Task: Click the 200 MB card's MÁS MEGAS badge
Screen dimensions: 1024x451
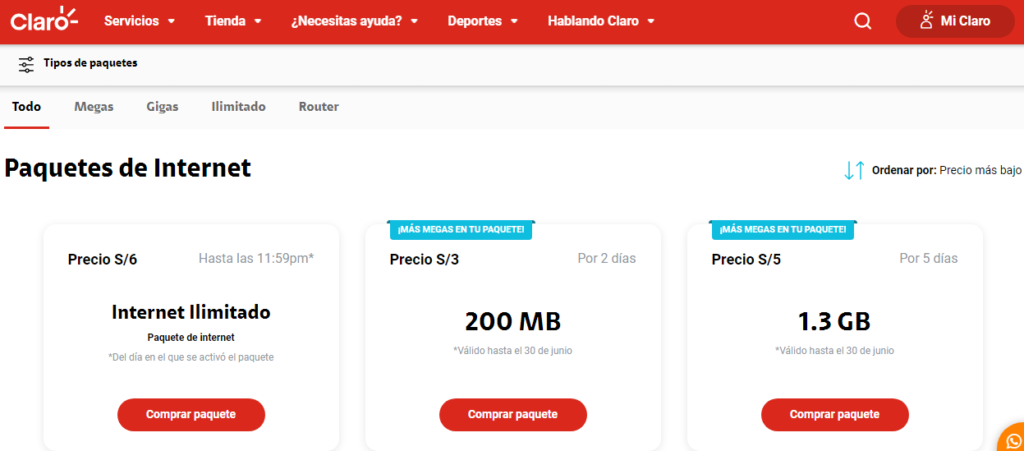Action: pyautogui.click(x=461, y=230)
